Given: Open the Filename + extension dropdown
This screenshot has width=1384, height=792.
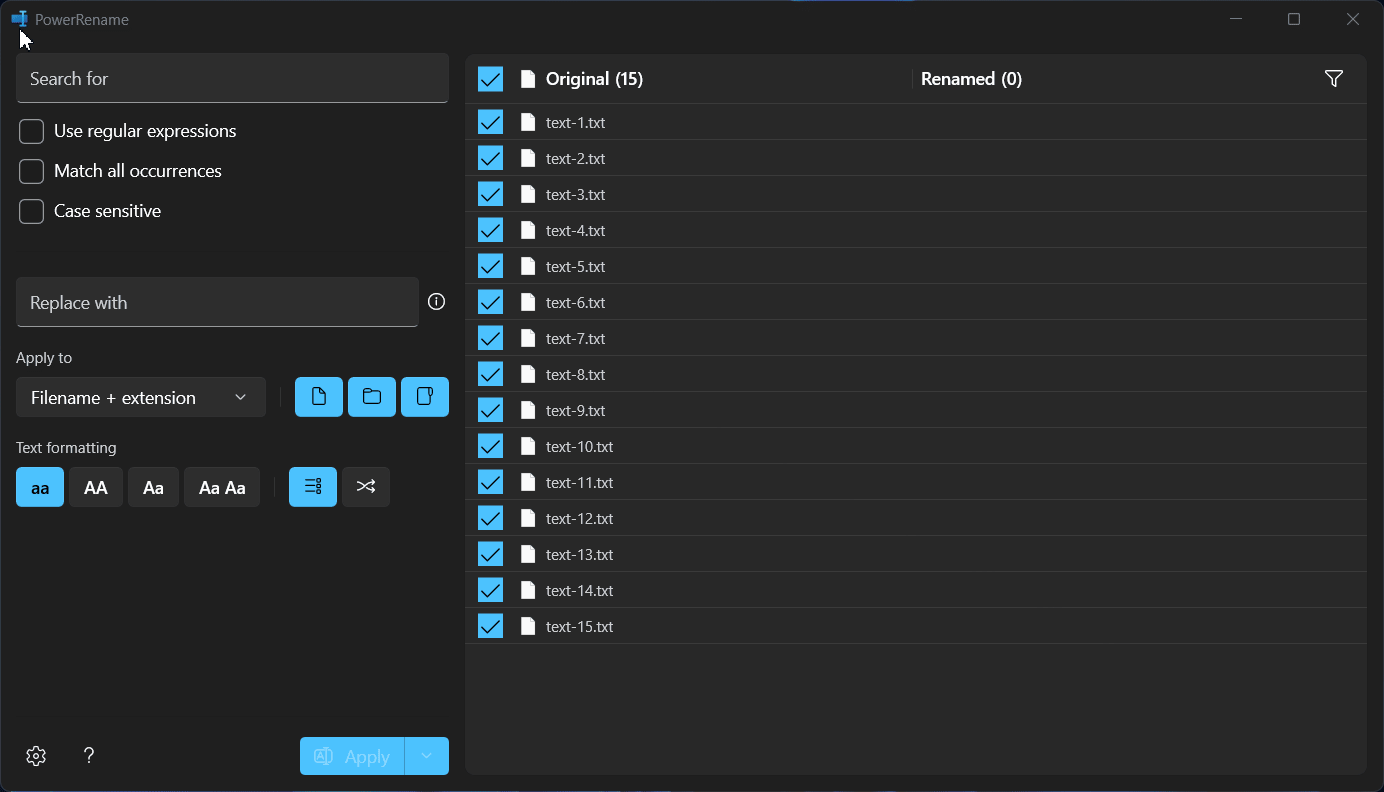Looking at the screenshot, I should tap(141, 397).
